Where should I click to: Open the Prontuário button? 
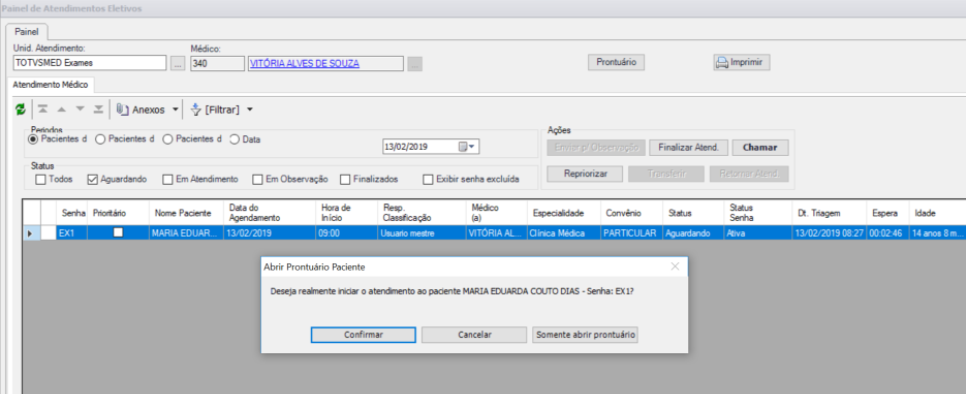click(x=616, y=62)
